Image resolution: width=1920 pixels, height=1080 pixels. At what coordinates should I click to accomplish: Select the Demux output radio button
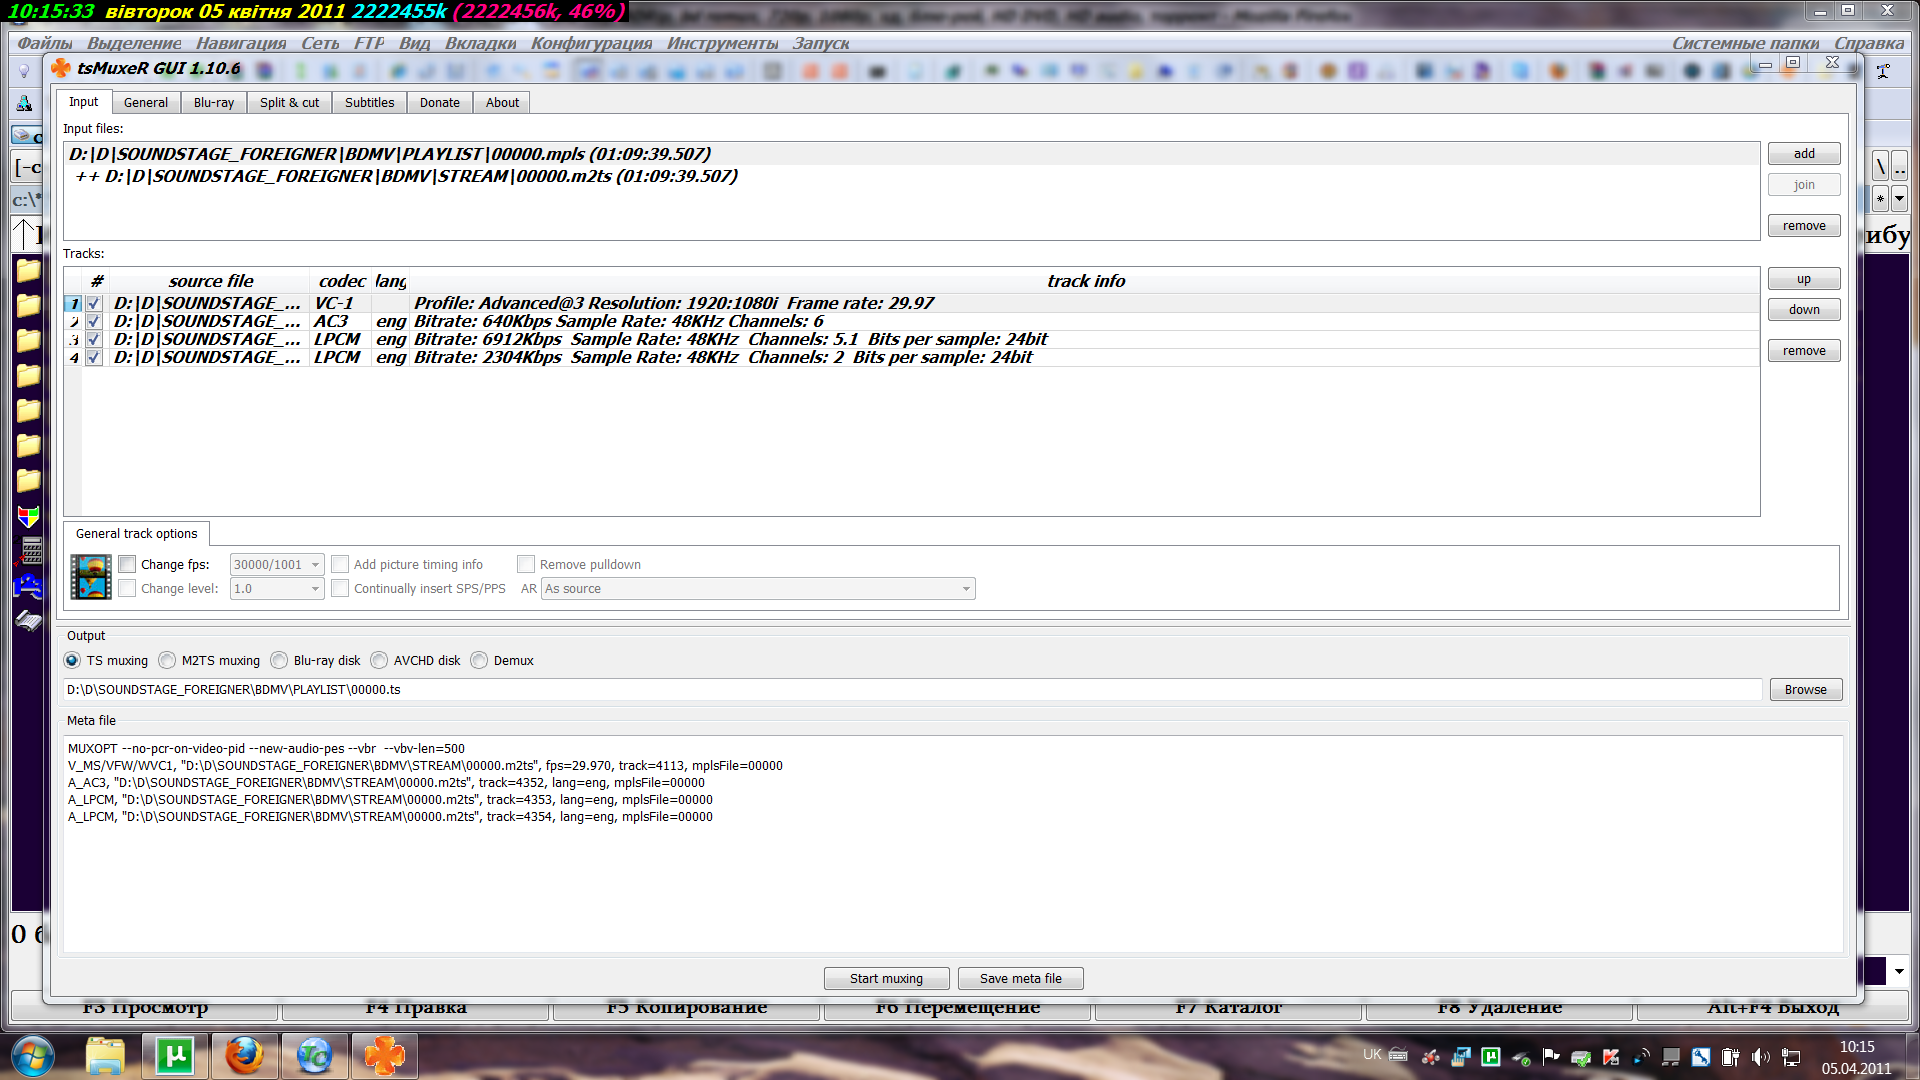click(479, 660)
